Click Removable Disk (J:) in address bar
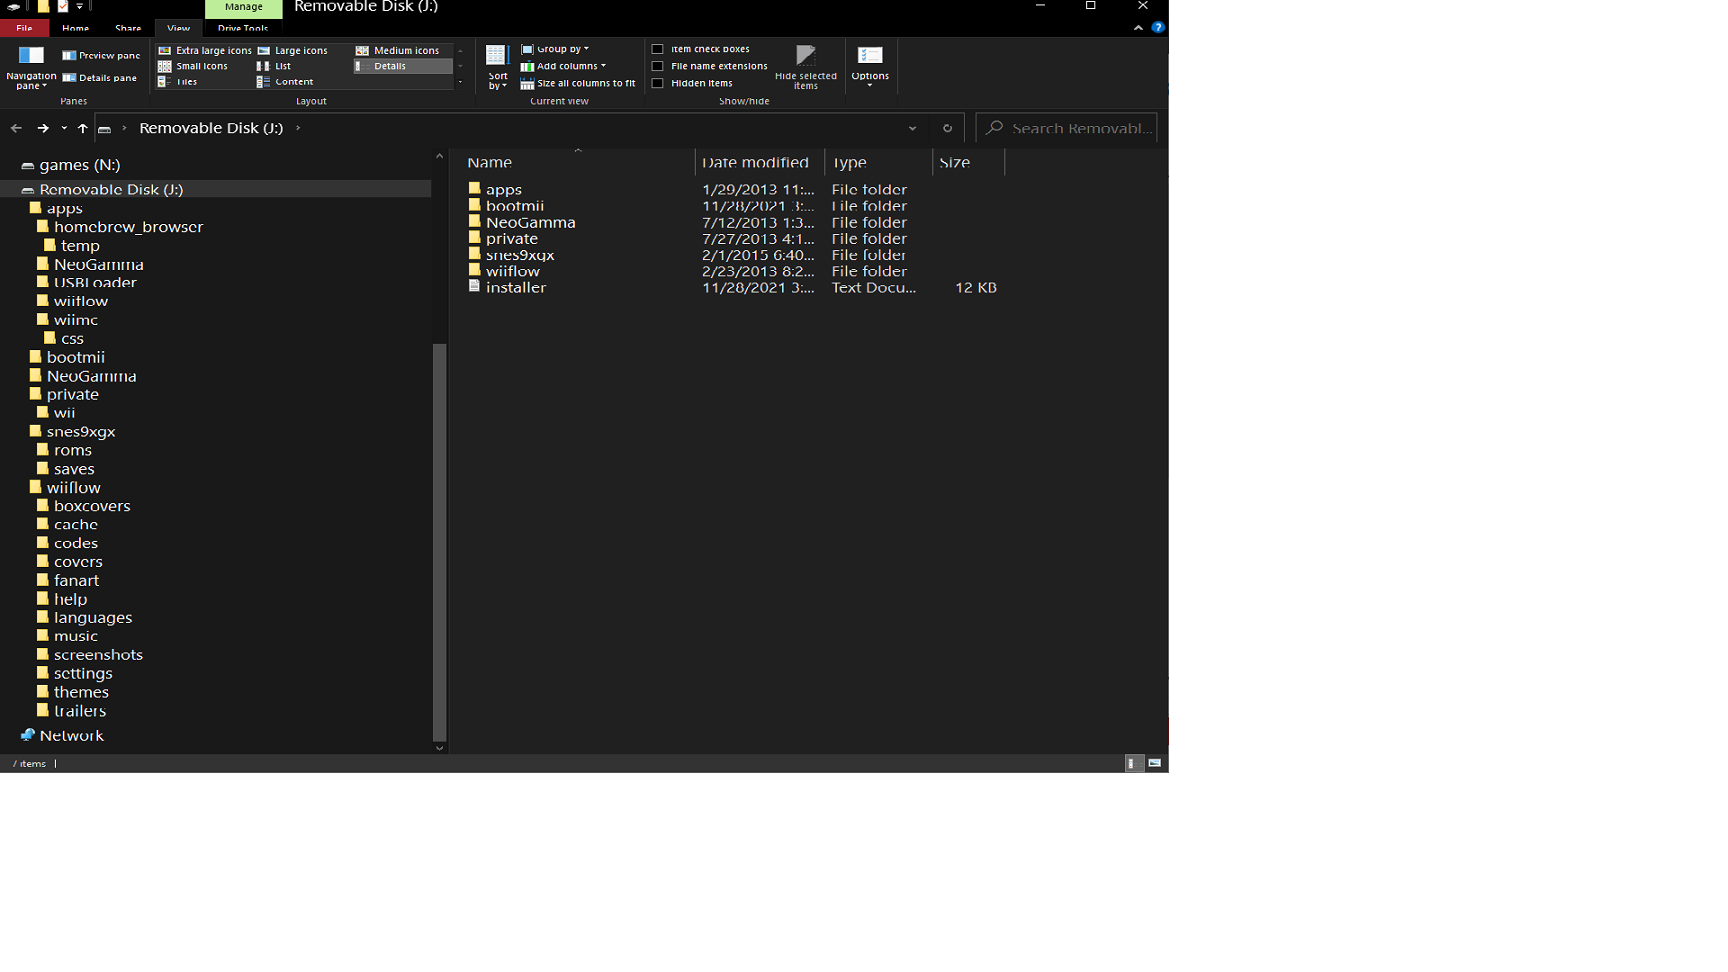 pos(211,128)
